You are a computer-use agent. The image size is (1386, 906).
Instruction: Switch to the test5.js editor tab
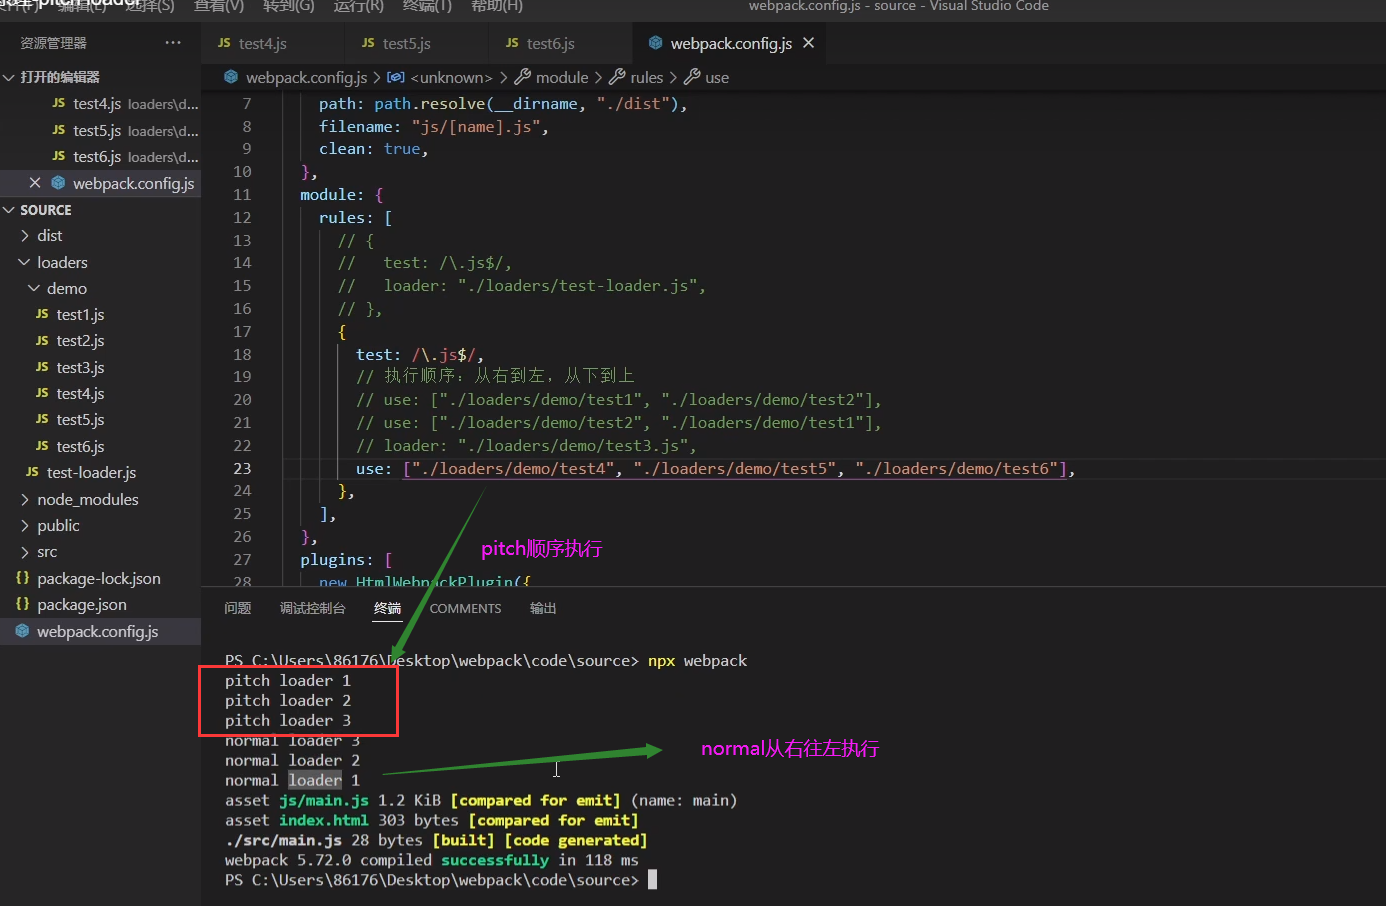pos(417,43)
